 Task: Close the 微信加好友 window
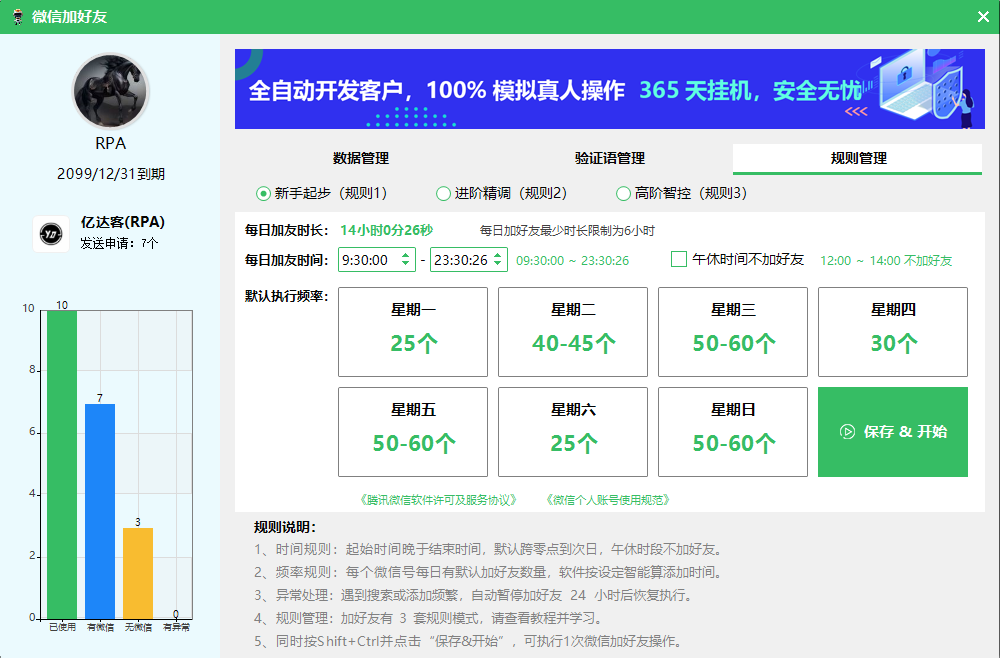coord(983,17)
